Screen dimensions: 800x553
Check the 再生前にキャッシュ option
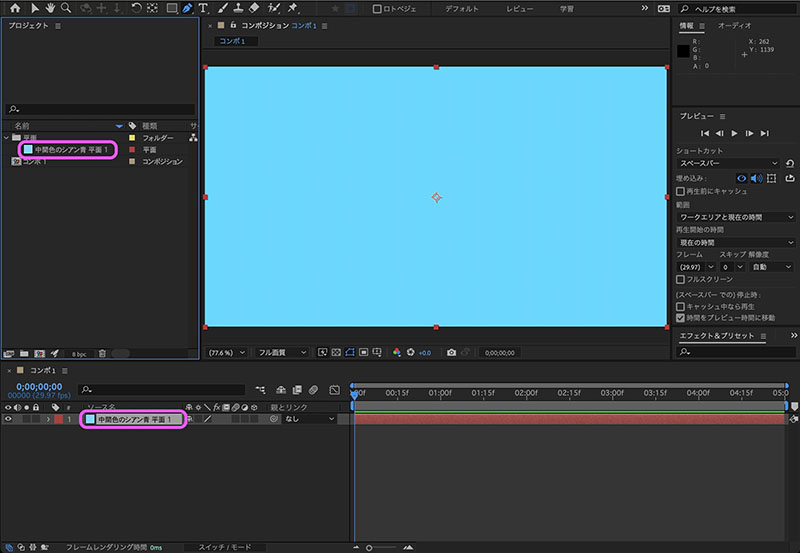point(680,191)
